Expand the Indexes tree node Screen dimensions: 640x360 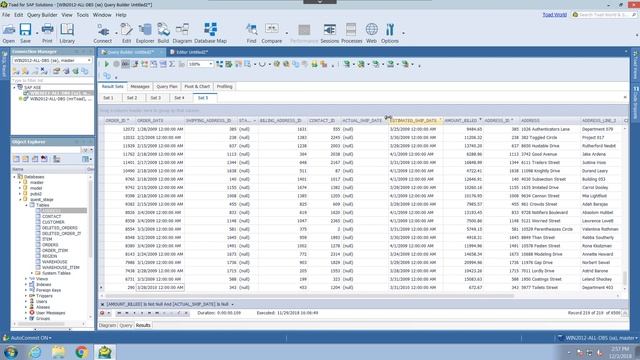click(x=26, y=284)
